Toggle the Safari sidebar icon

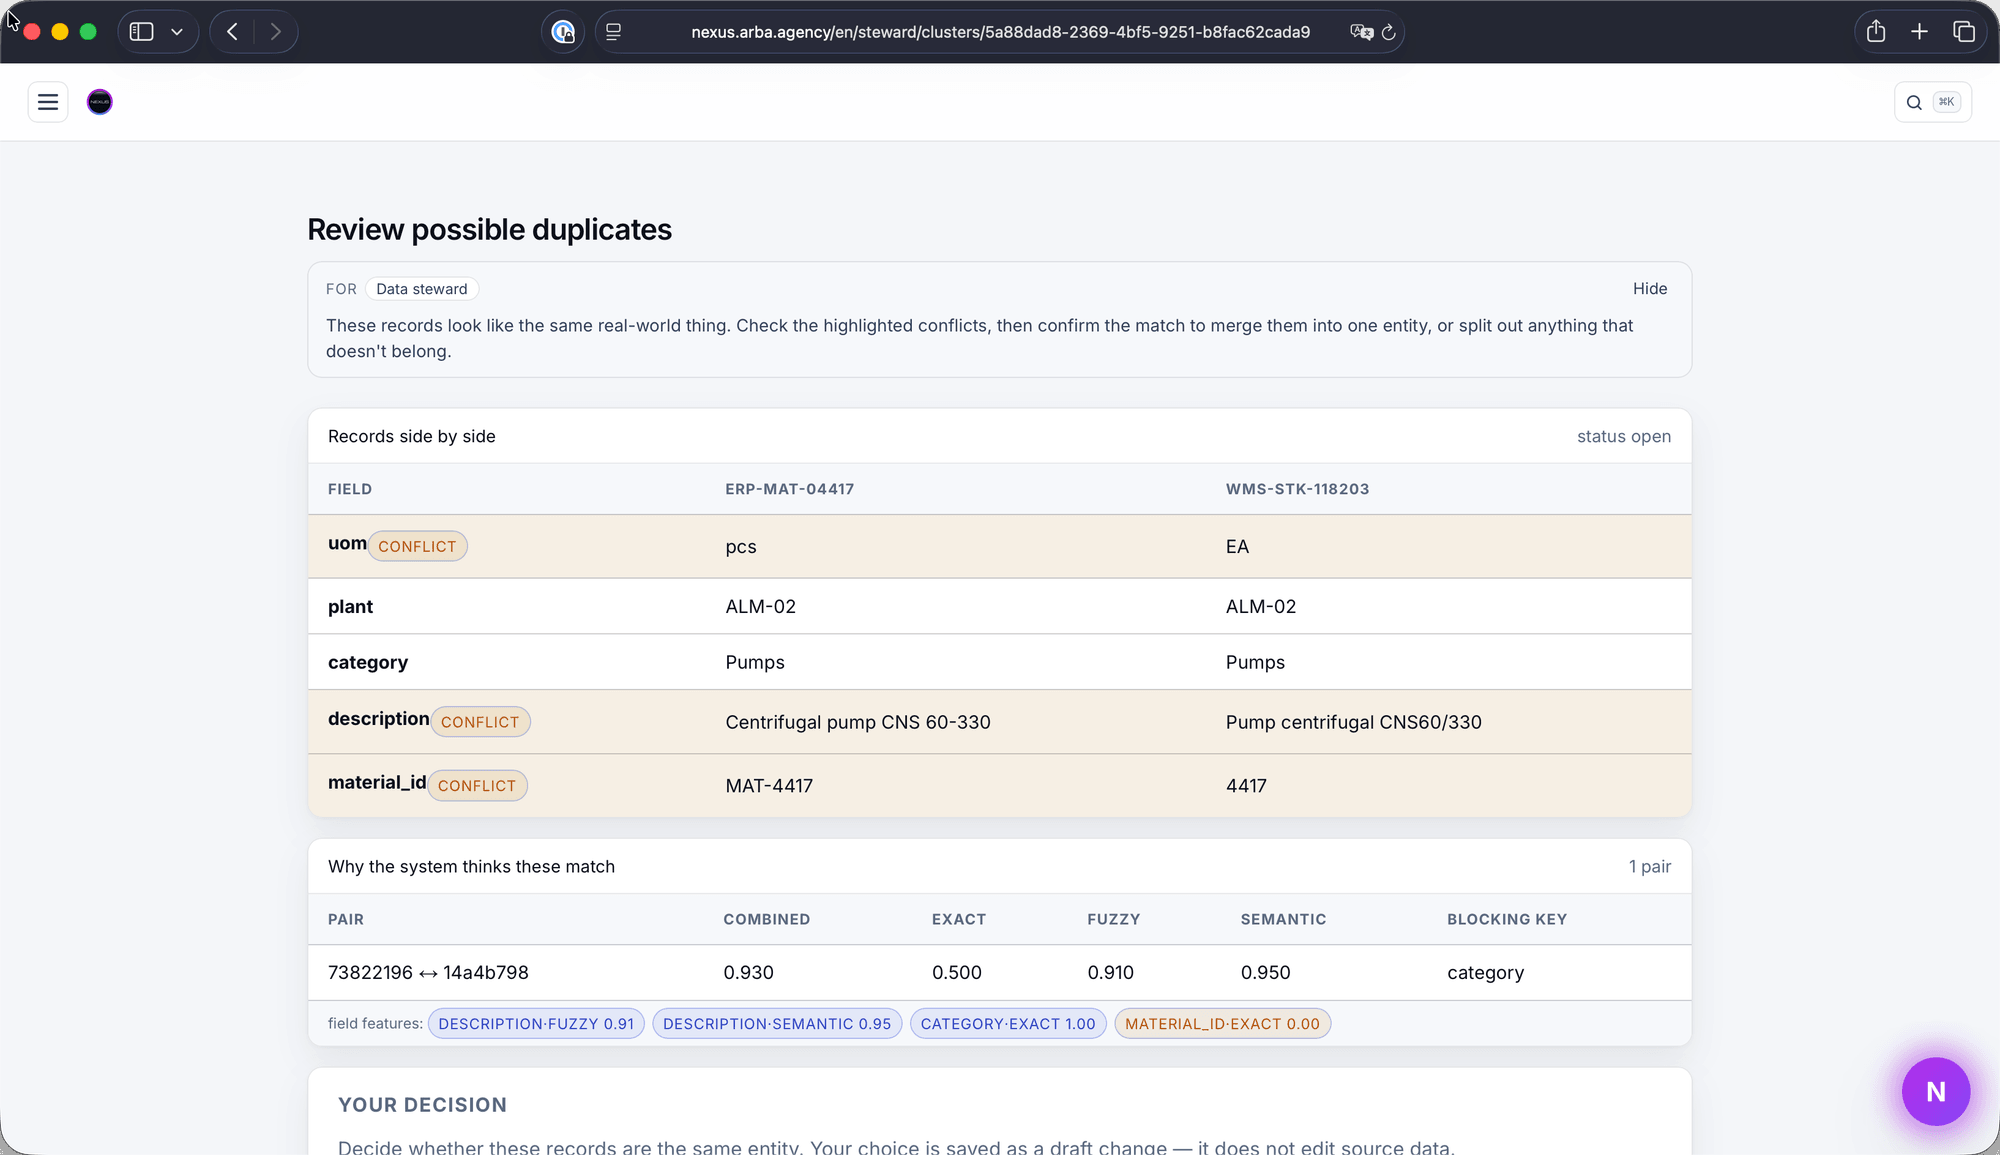point(142,32)
